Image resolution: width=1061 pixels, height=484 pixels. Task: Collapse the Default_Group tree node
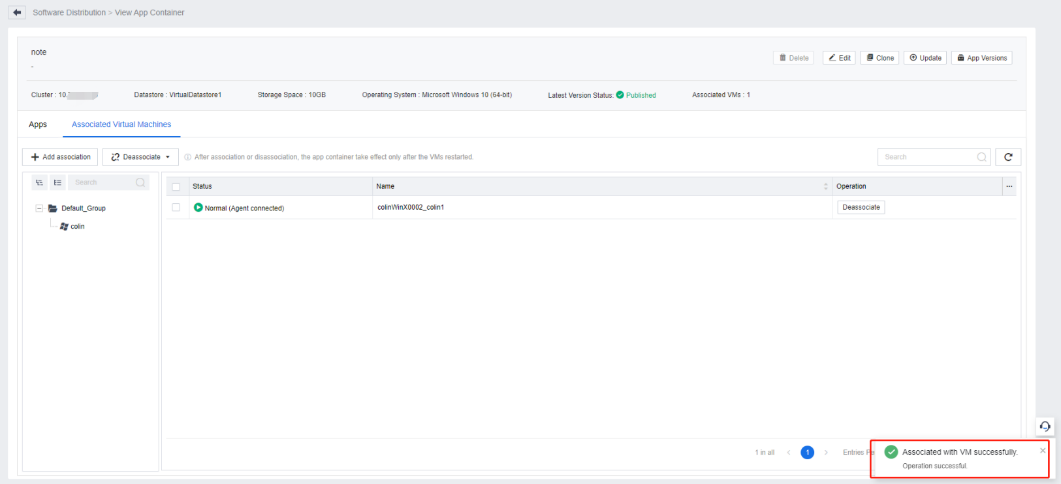[x=39, y=208]
